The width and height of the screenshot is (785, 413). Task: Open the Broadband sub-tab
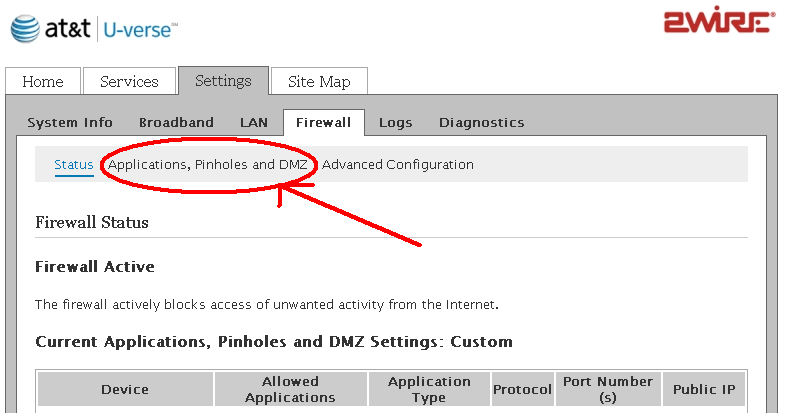point(176,123)
